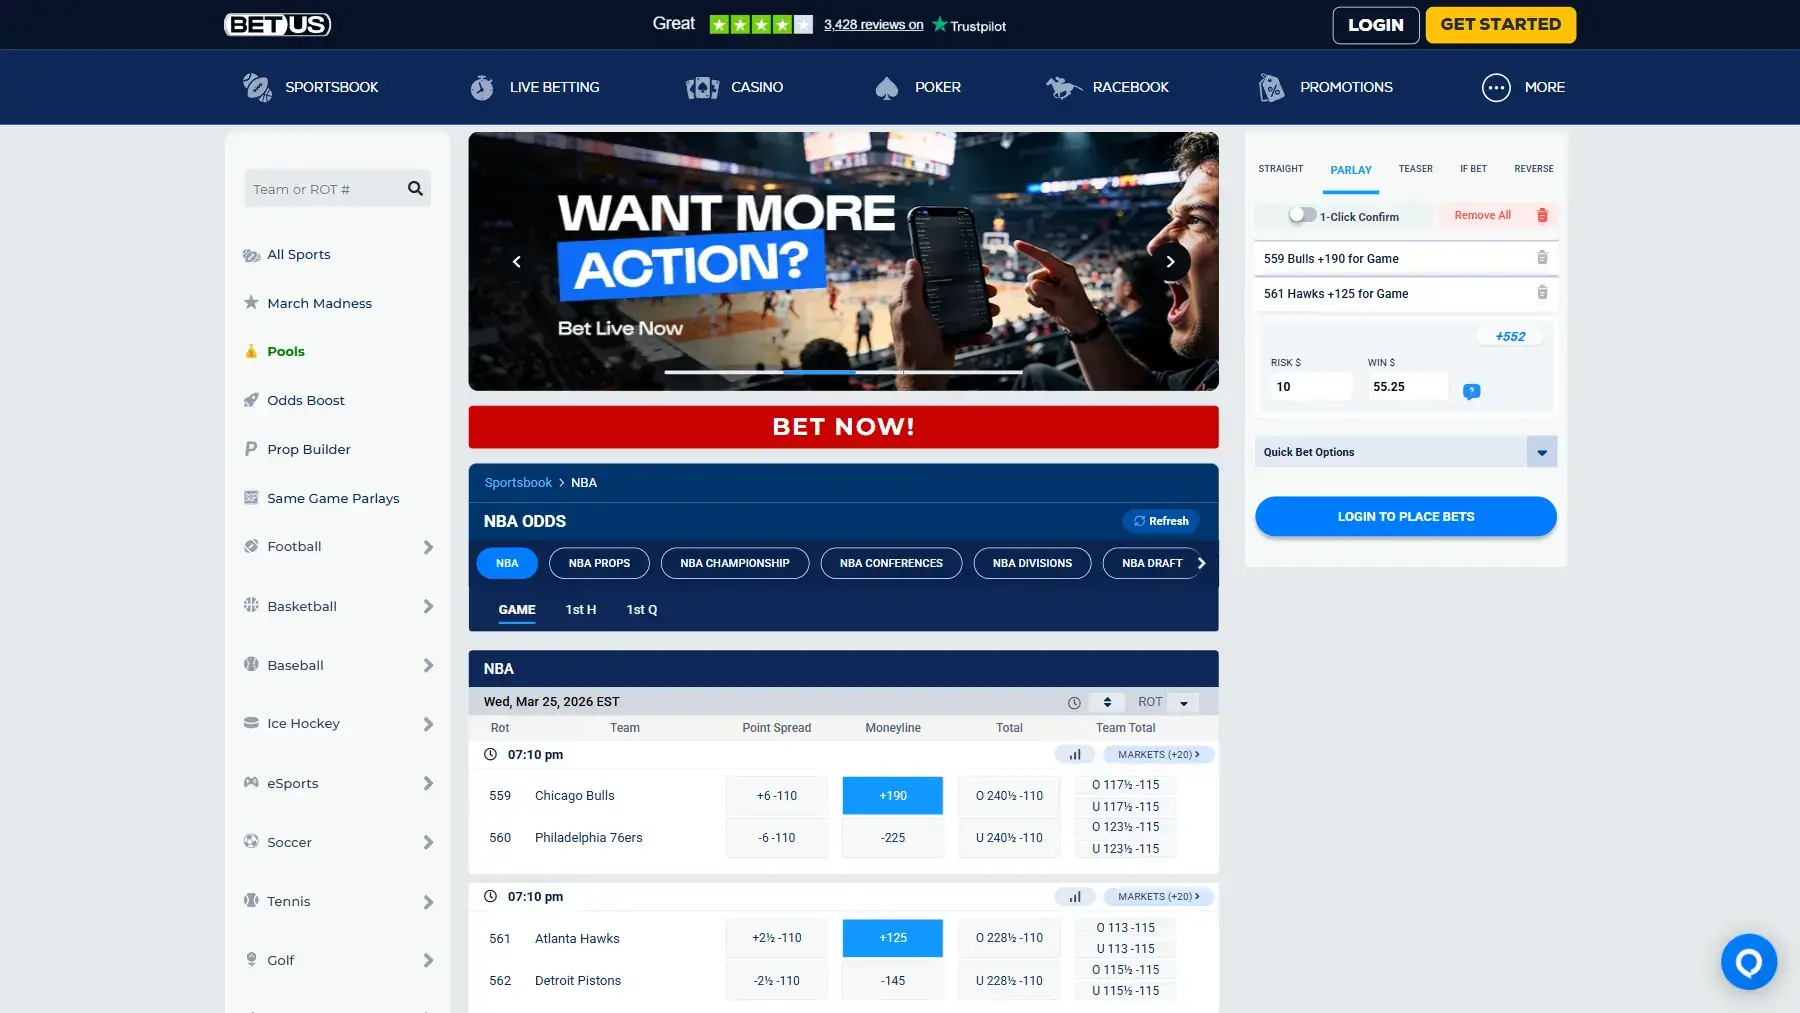Click the LOGIN button
The height and width of the screenshot is (1013, 1800).
(x=1375, y=25)
